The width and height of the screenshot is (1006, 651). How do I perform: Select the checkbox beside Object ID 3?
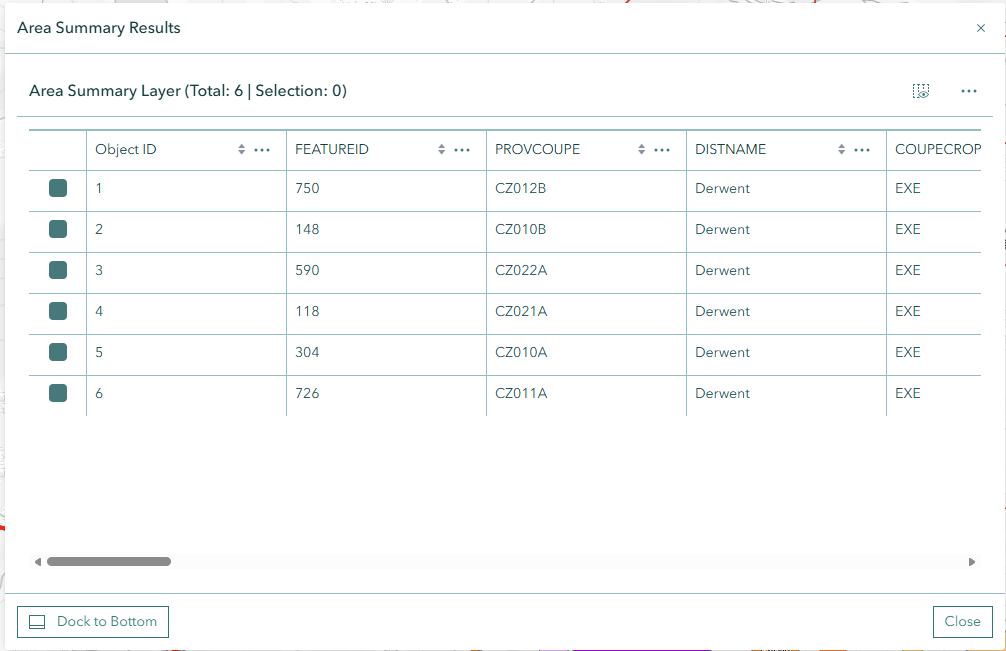[x=57, y=270]
